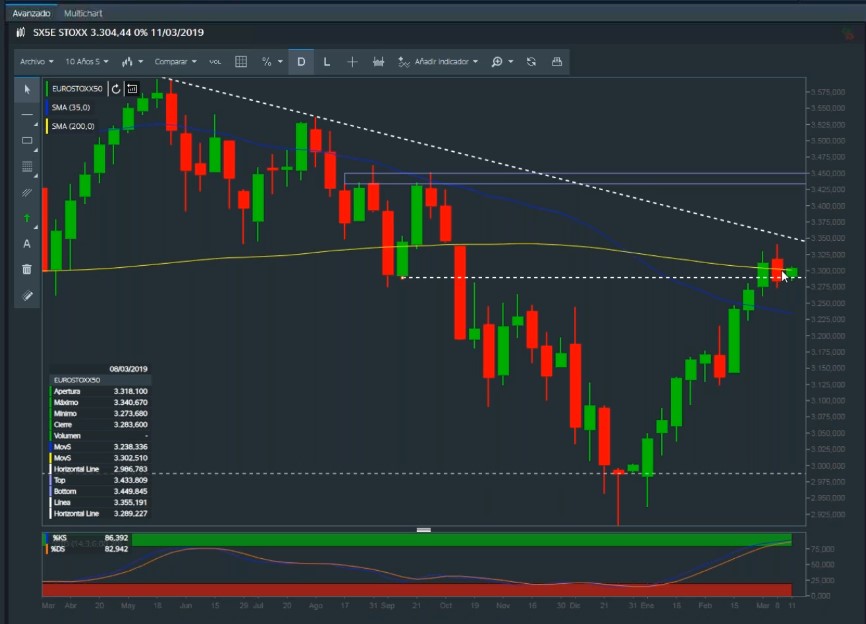This screenshot has width=866, height=624.
Task: Open the Añadir indicador menu
Action: point(439,61)
